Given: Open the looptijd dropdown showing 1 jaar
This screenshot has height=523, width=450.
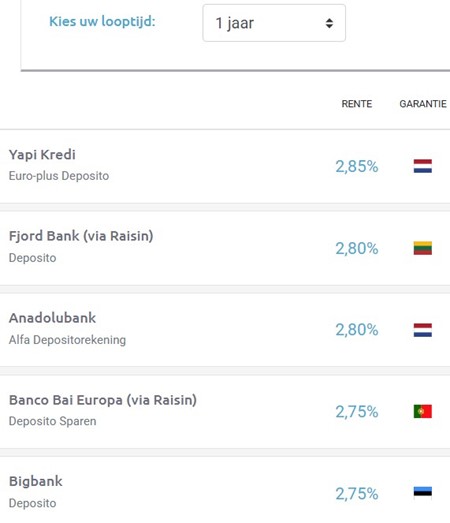Looking at the screenshot, I should pyautogui.click(x=274, y=23).
